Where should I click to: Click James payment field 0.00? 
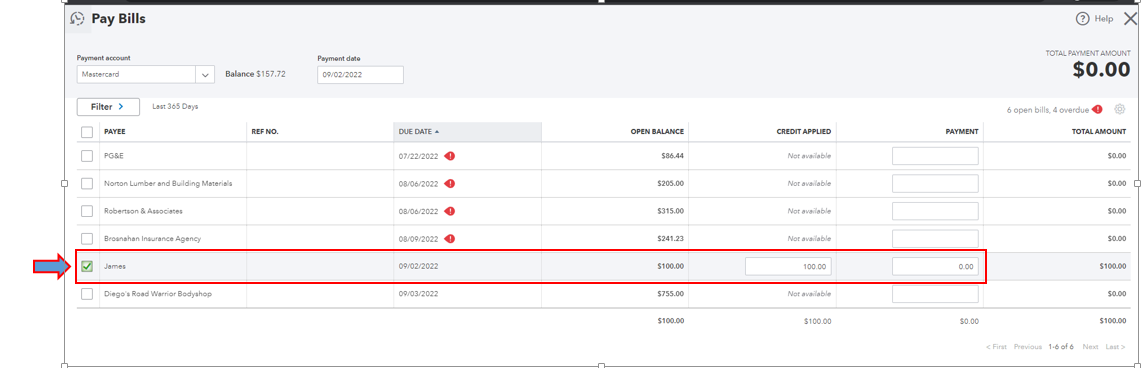click(935, 266)
